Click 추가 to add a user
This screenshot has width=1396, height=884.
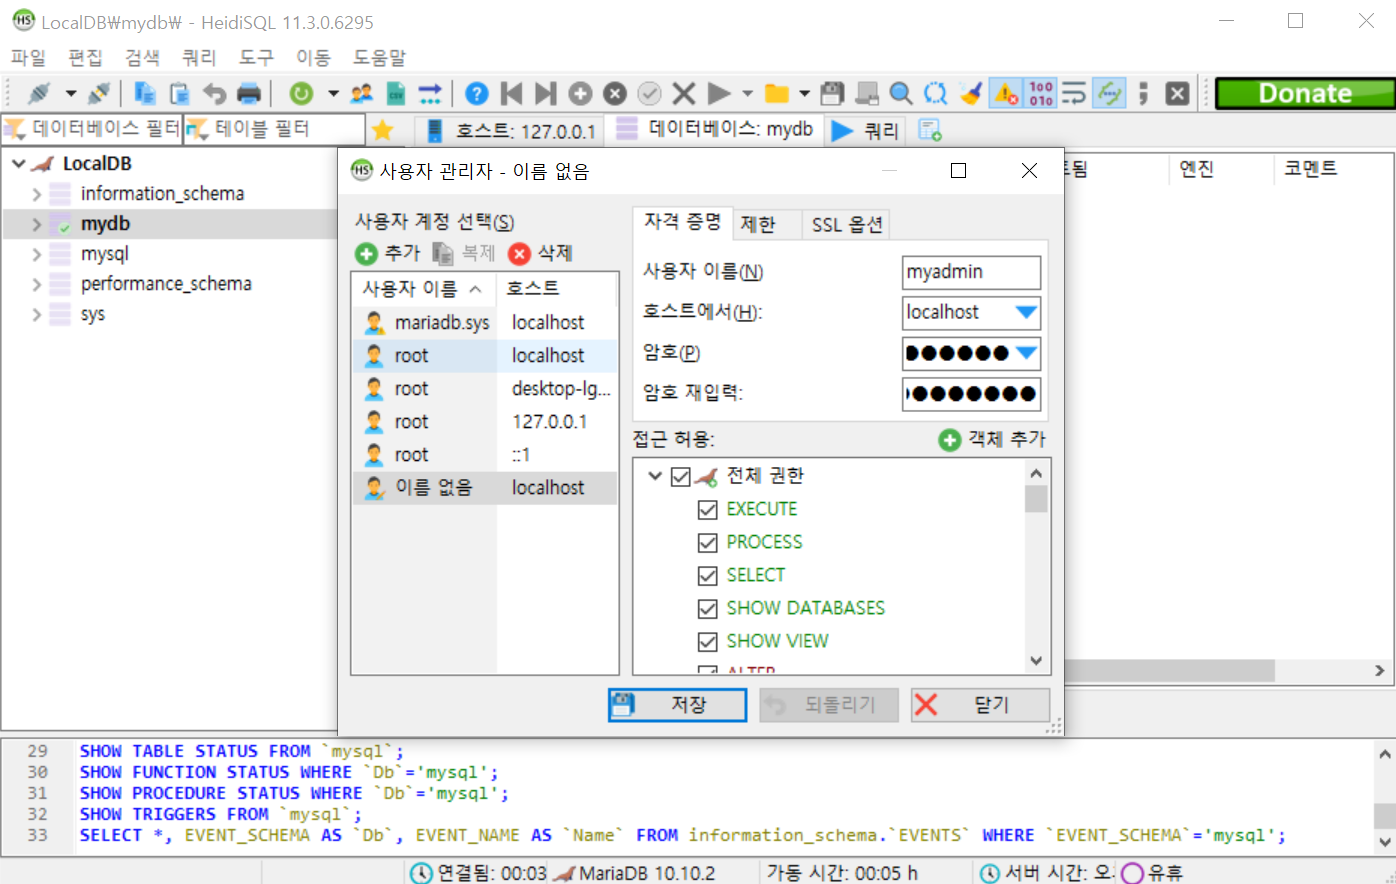[x=389, y=253]
